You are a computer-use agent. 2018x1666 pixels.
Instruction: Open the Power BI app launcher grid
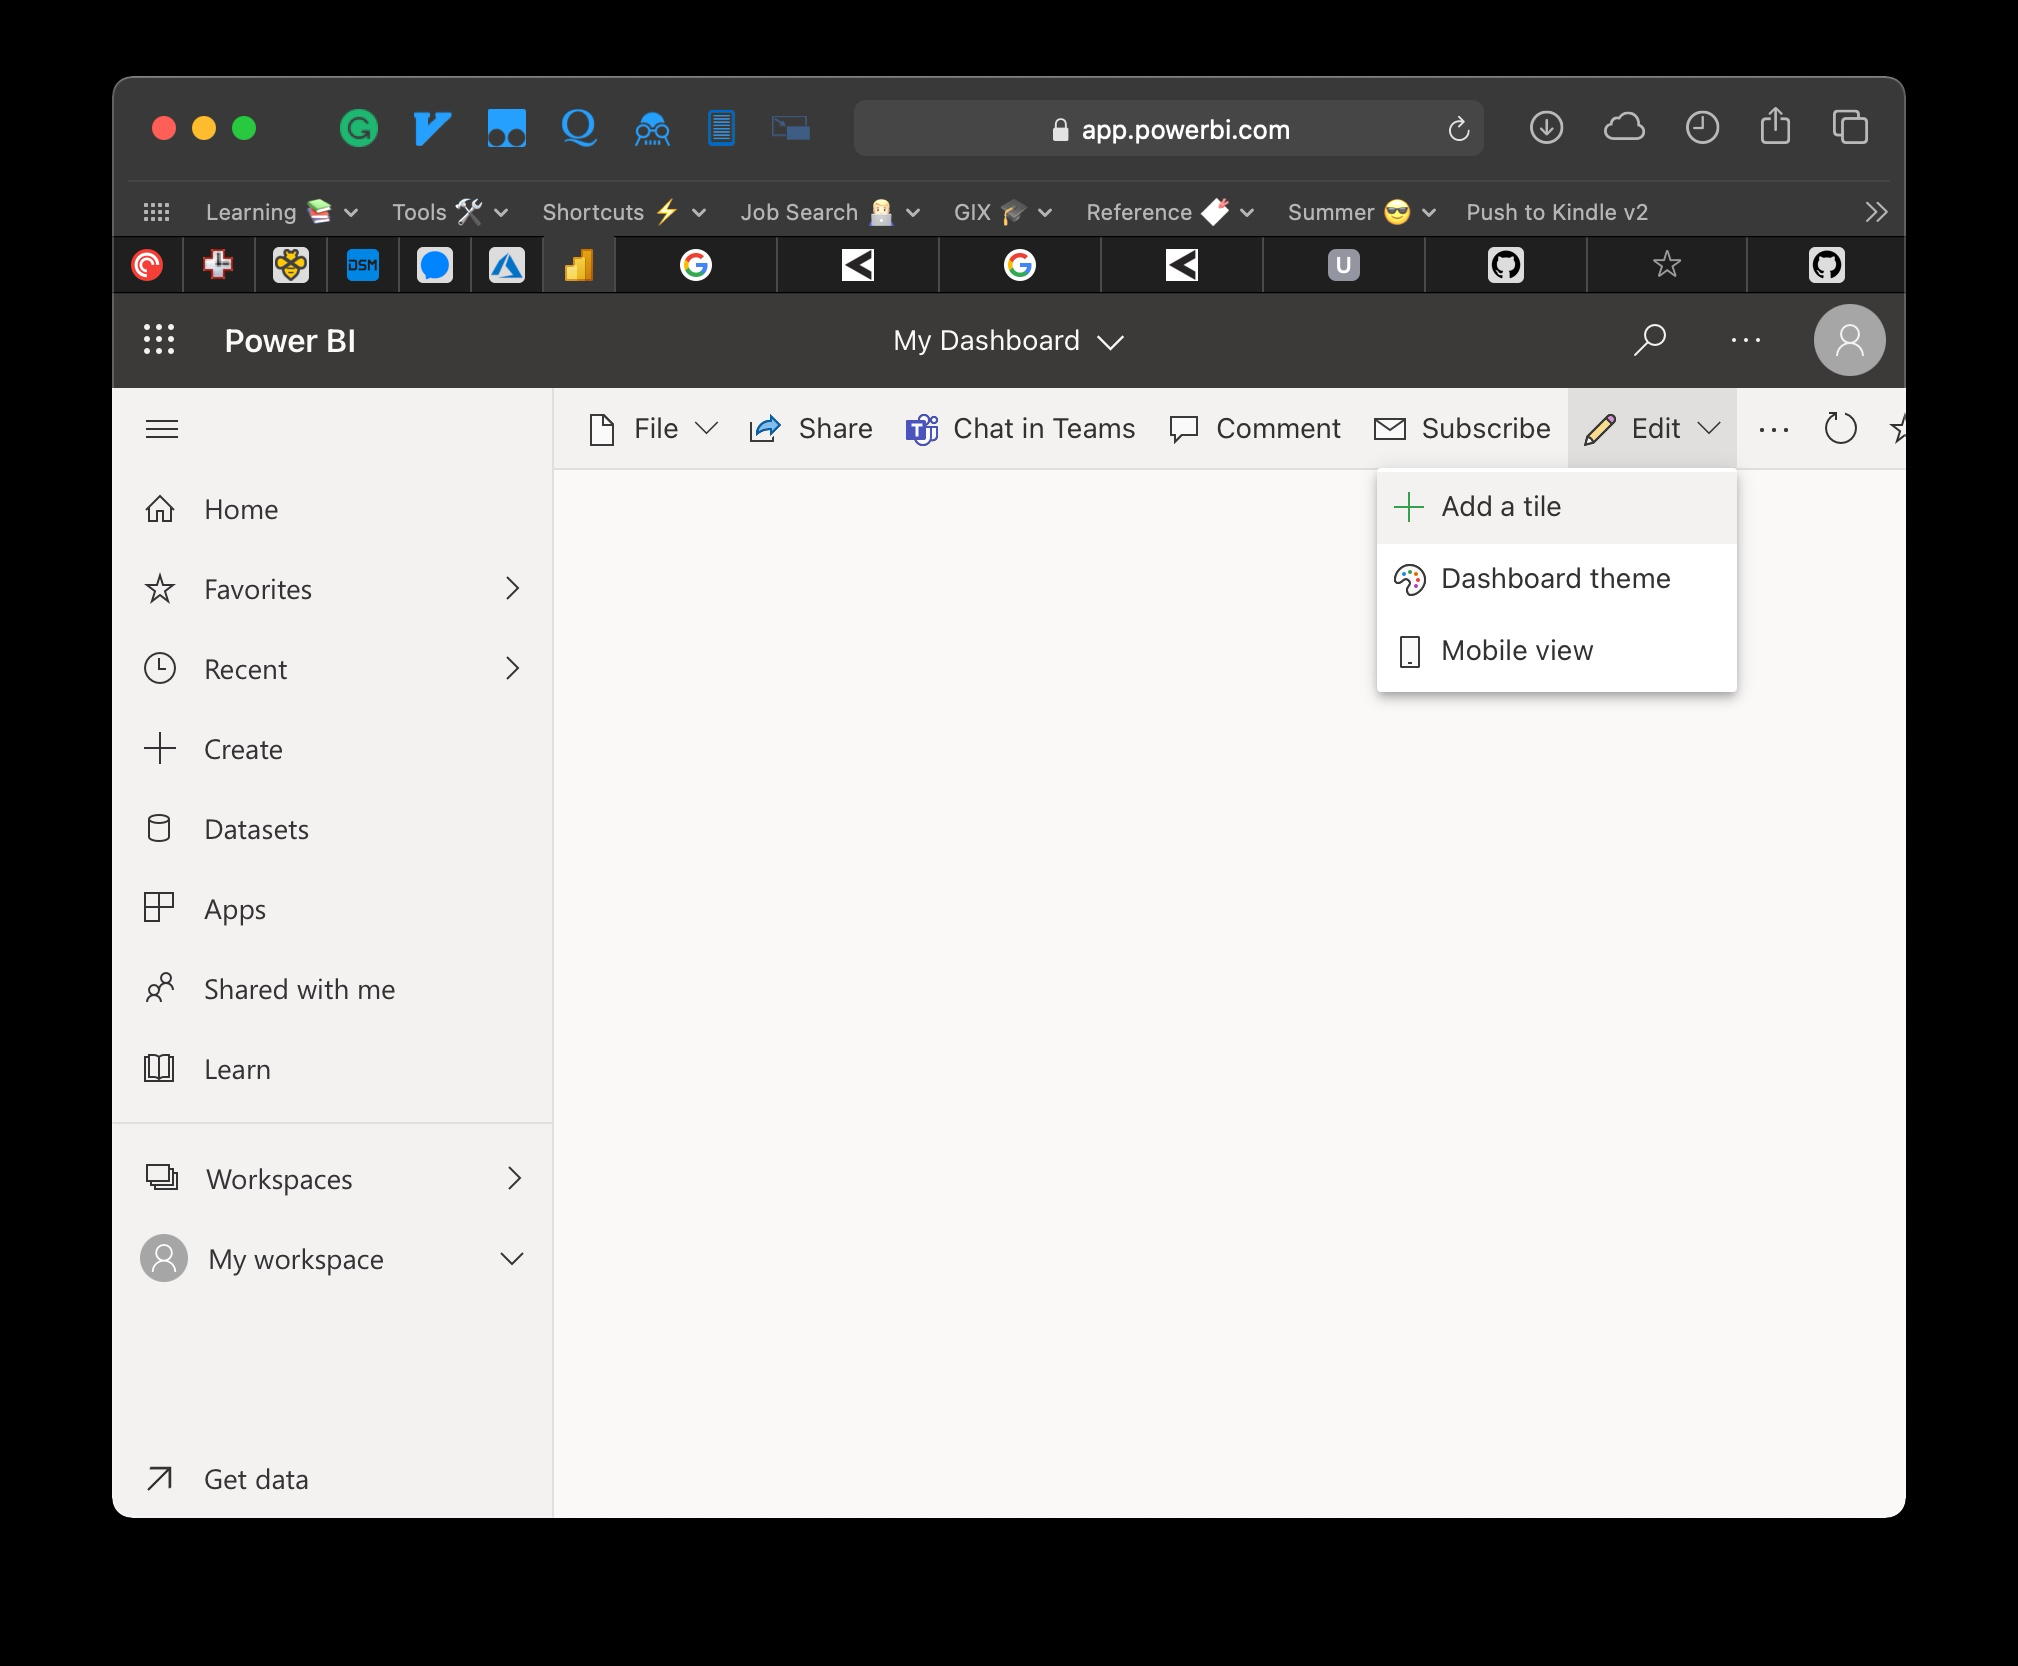(159, 340)
